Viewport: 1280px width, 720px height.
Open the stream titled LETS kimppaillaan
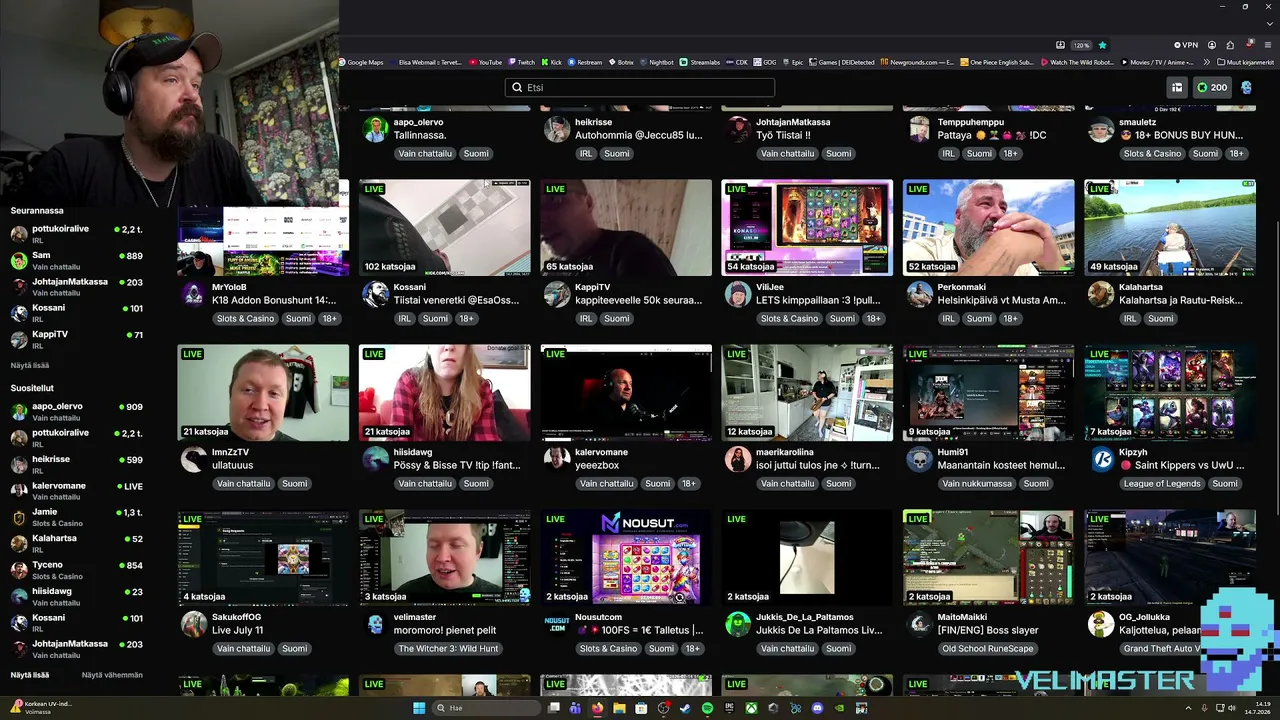[x=818, y=300]
